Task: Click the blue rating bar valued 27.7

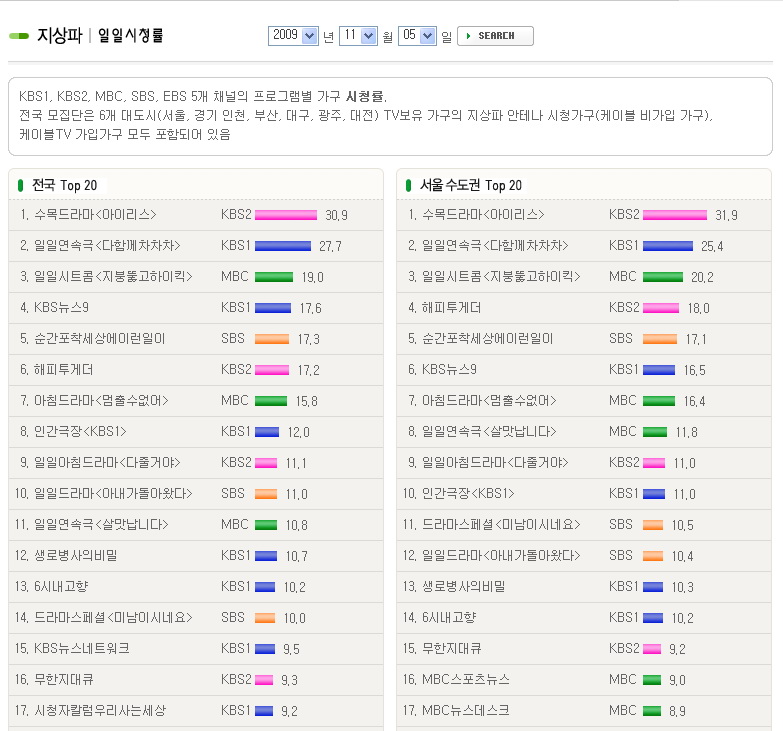Action: (283, 246)
